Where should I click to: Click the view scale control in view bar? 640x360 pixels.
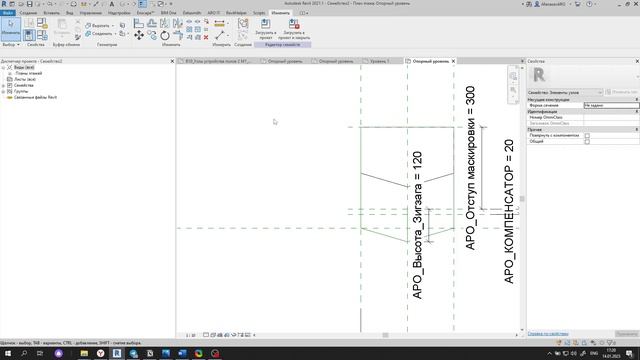pyautogui.click(x=190, y=335)
